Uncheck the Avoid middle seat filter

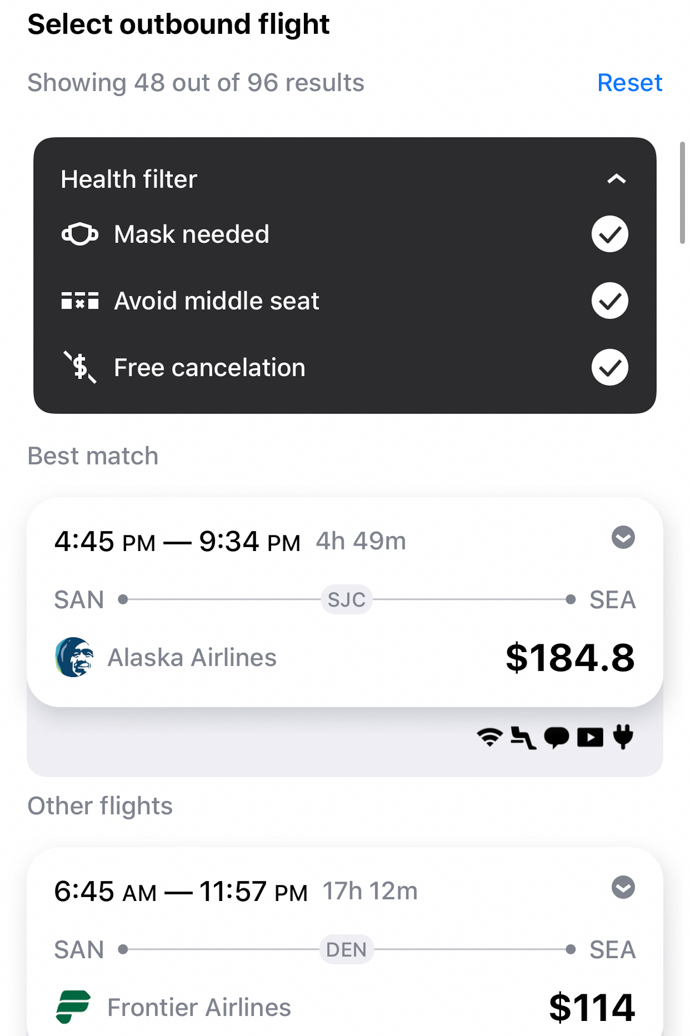609,301
